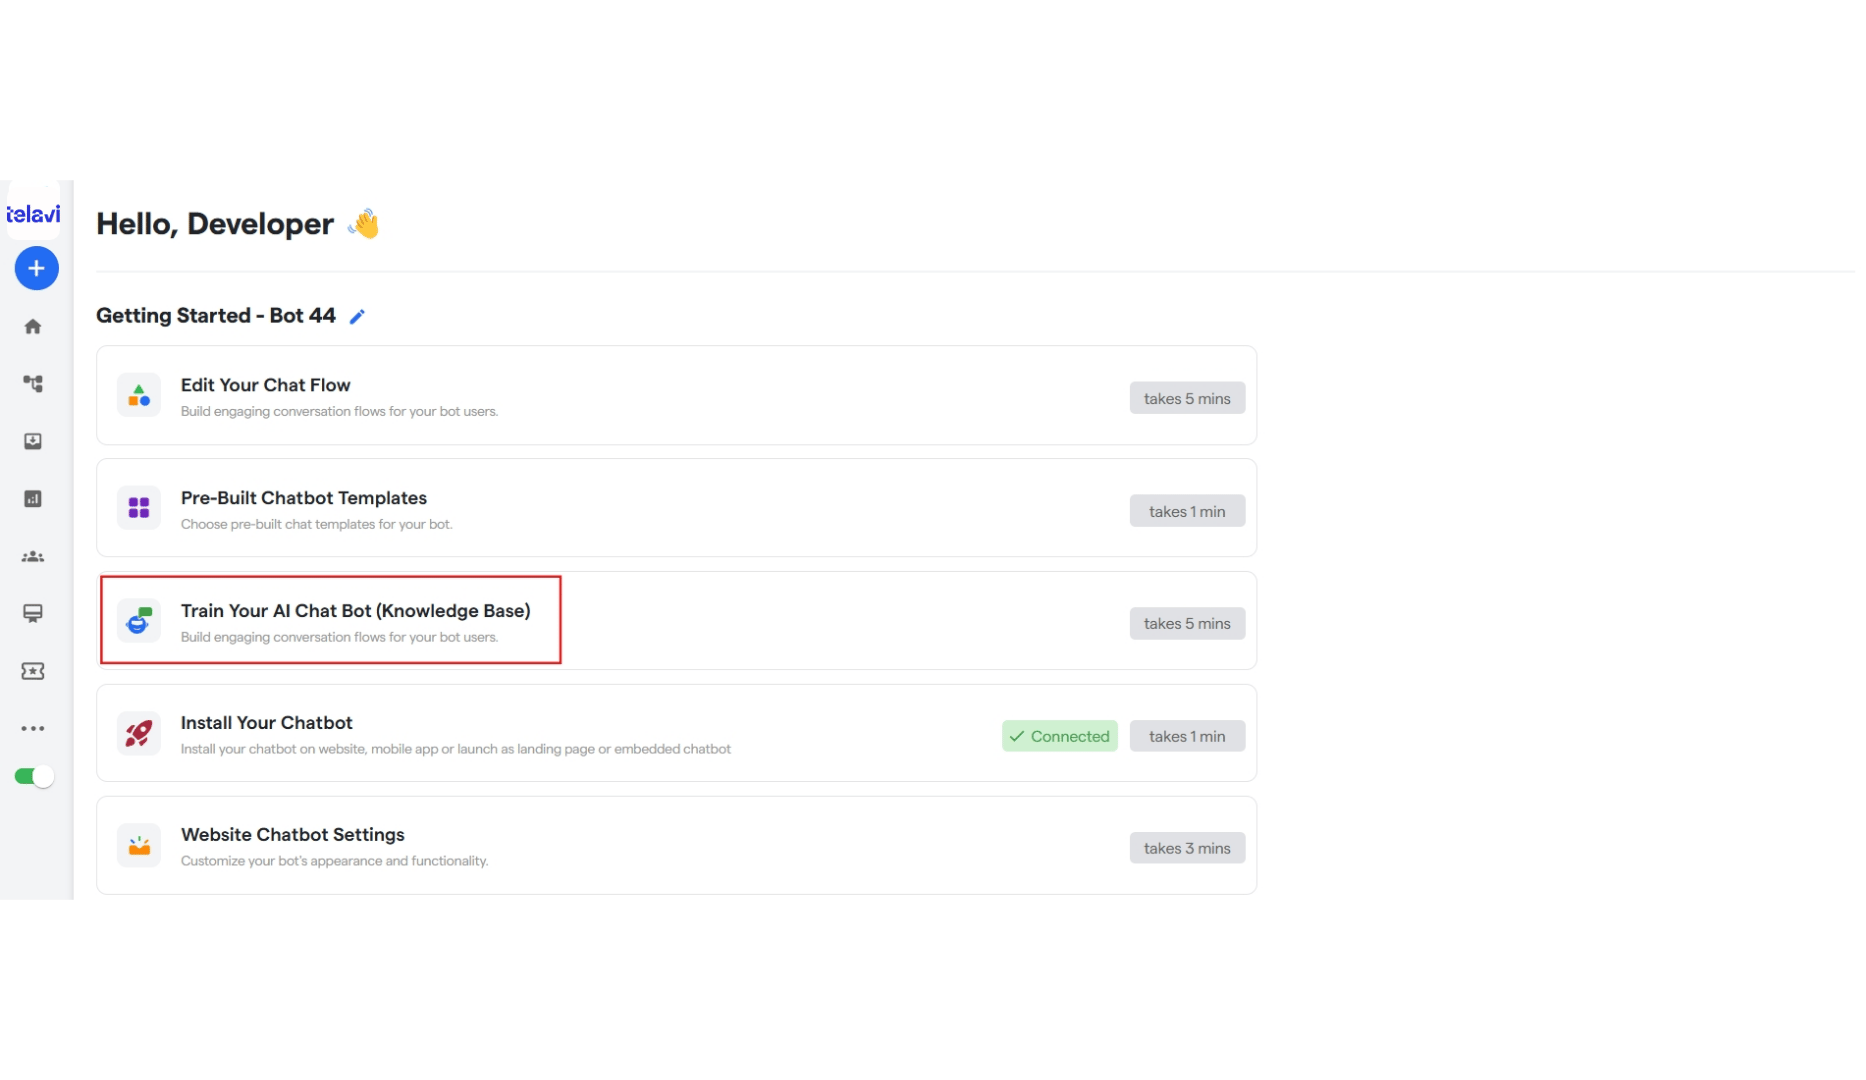Viewport: 1866px width, 1080px height.
Task: Click the telavi logo in sidebar
Action: pos(33,214)
